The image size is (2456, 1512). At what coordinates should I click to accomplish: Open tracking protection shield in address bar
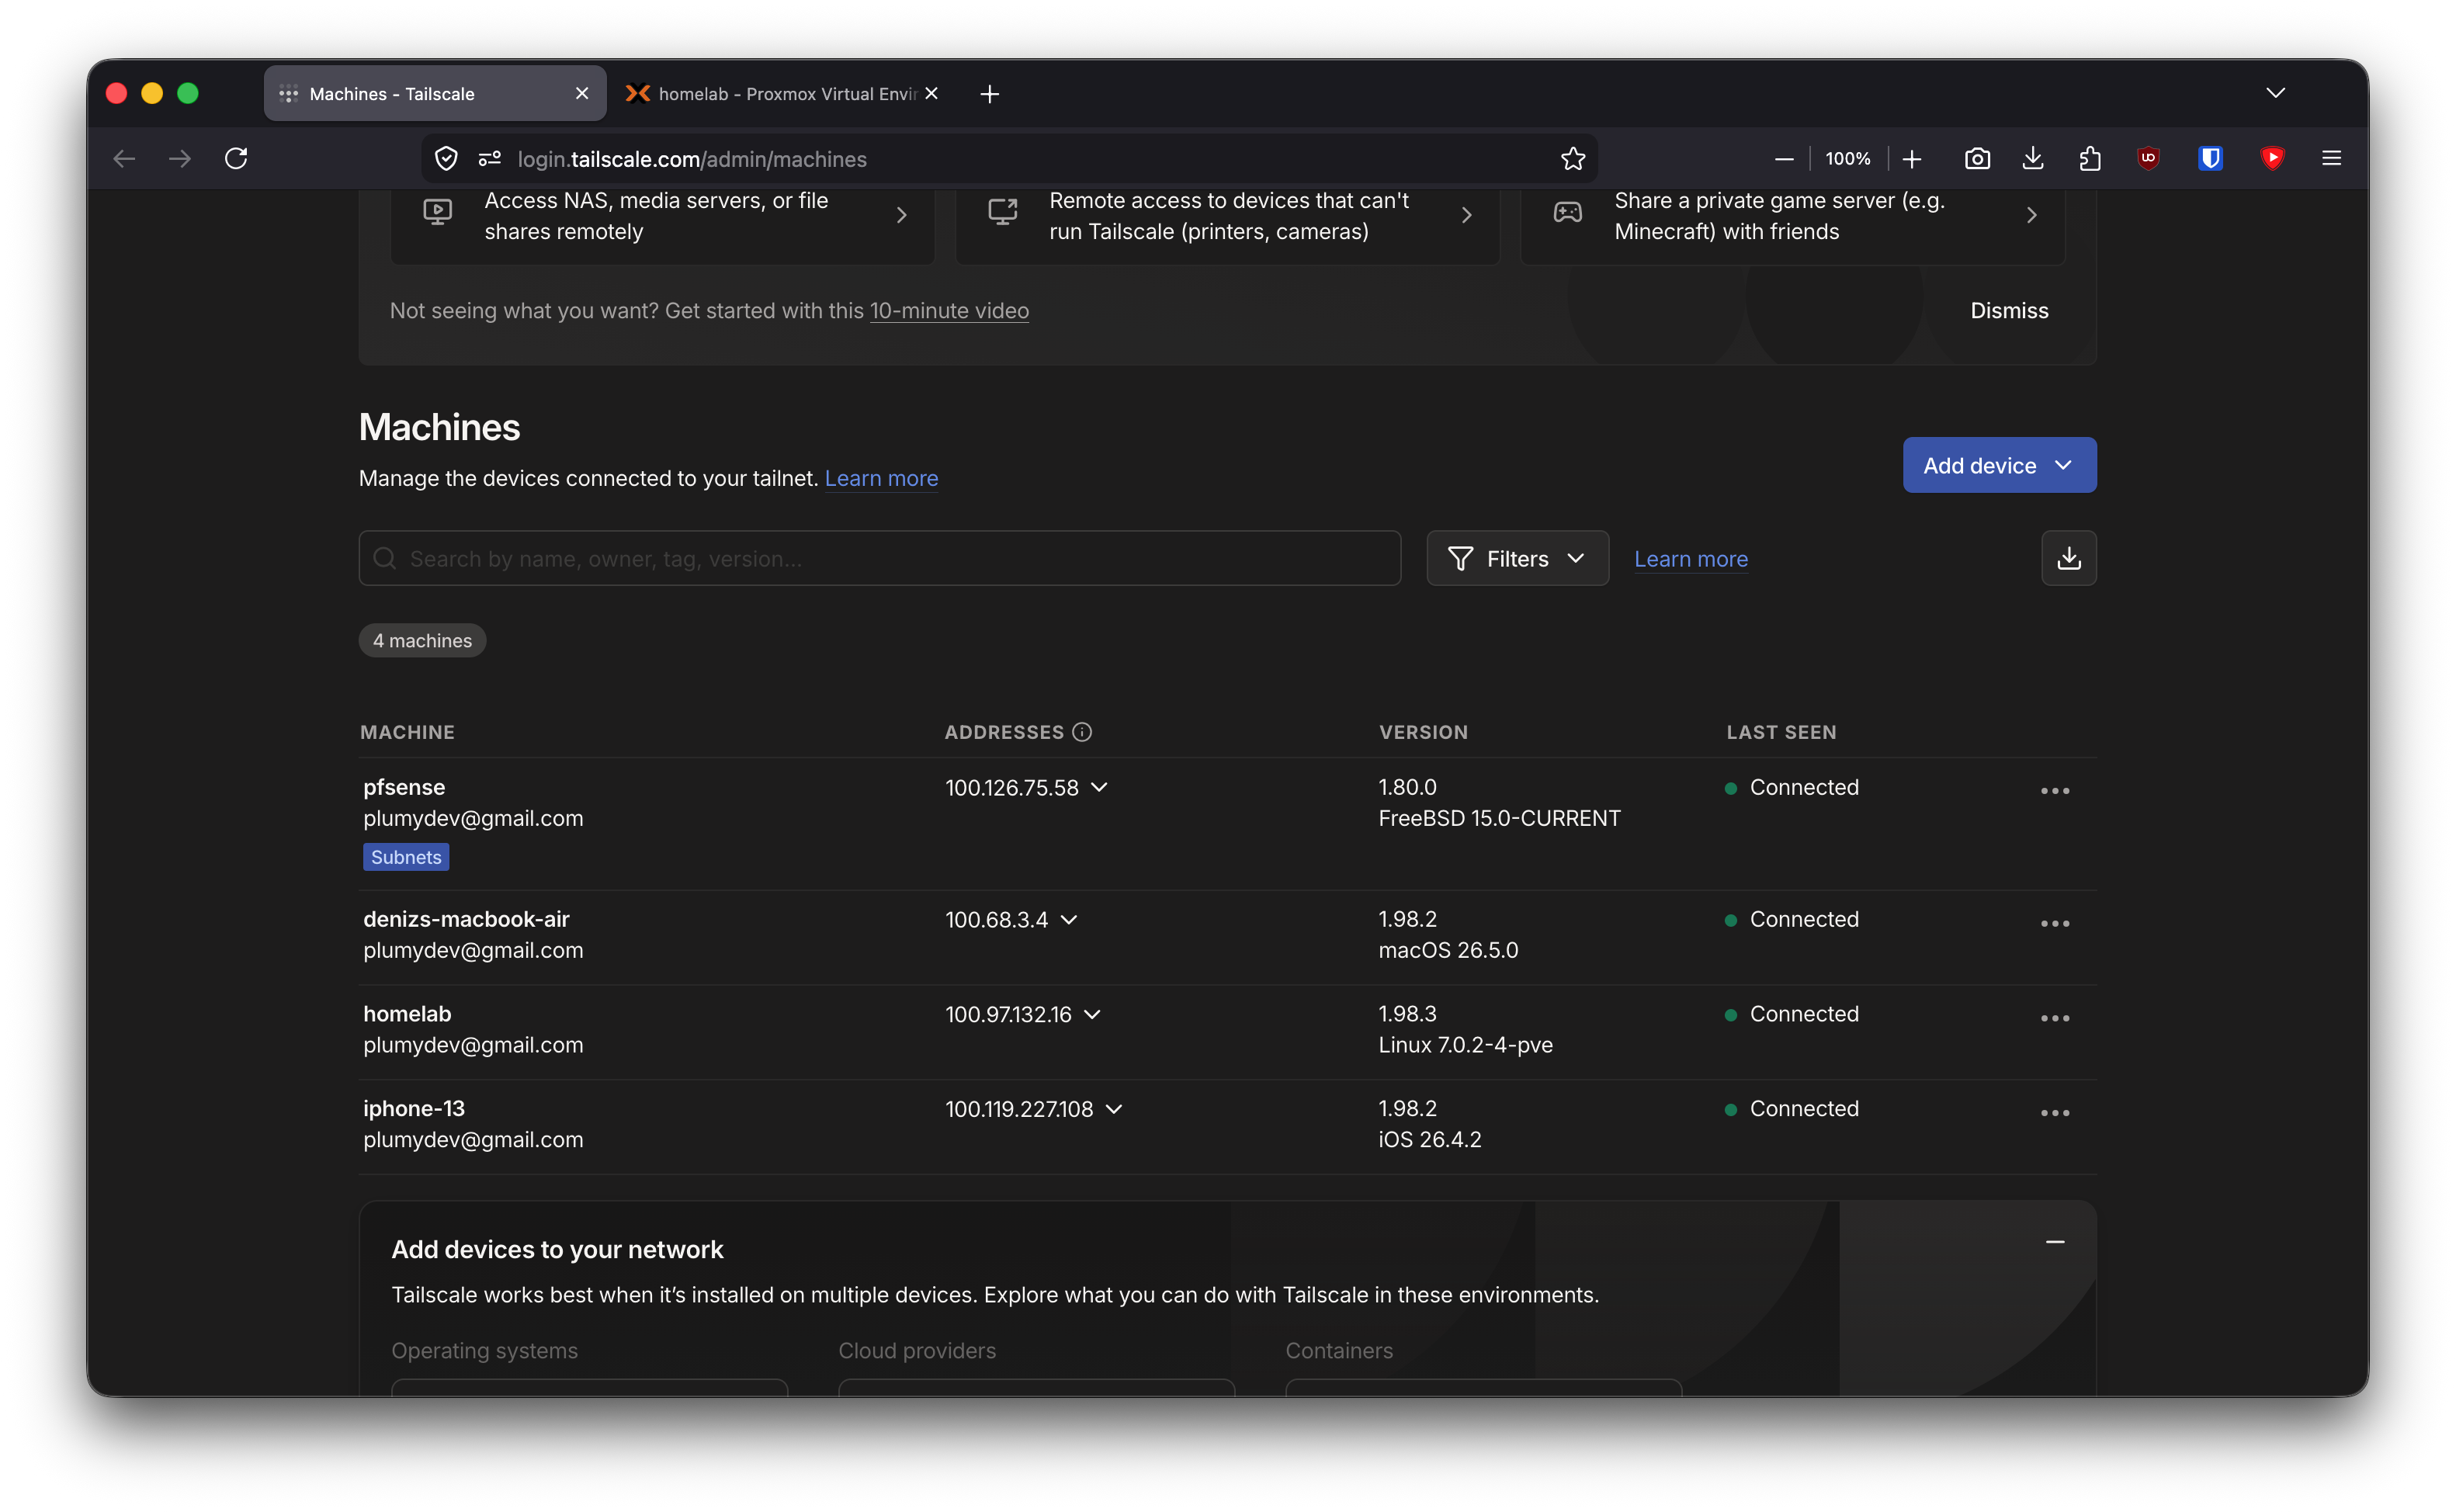(446, 158)
